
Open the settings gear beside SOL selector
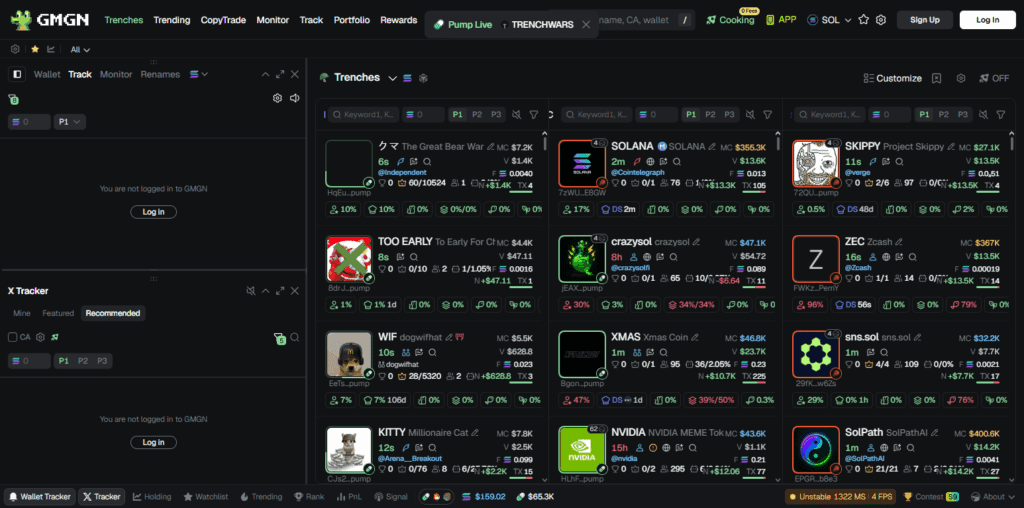click(x=880, y=20)
